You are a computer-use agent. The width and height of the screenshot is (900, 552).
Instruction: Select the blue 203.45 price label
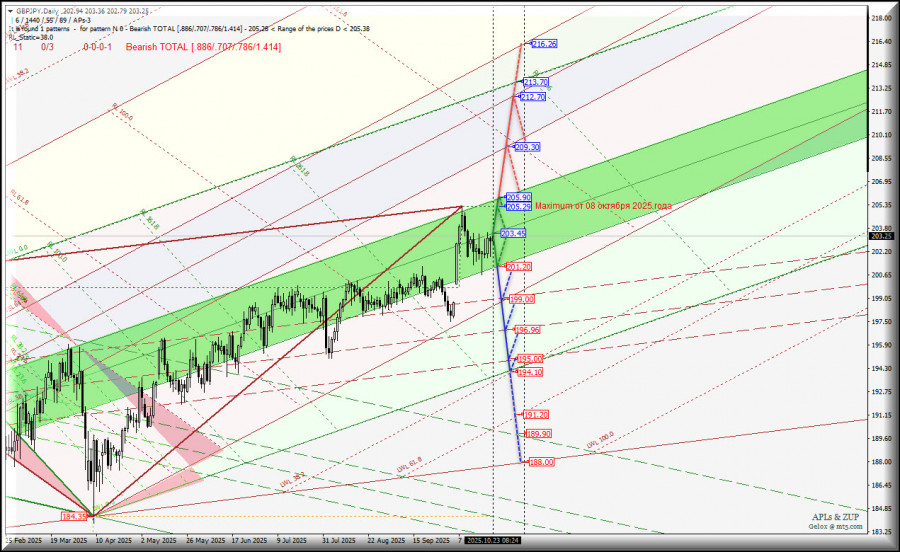click(x=513, y=234)
